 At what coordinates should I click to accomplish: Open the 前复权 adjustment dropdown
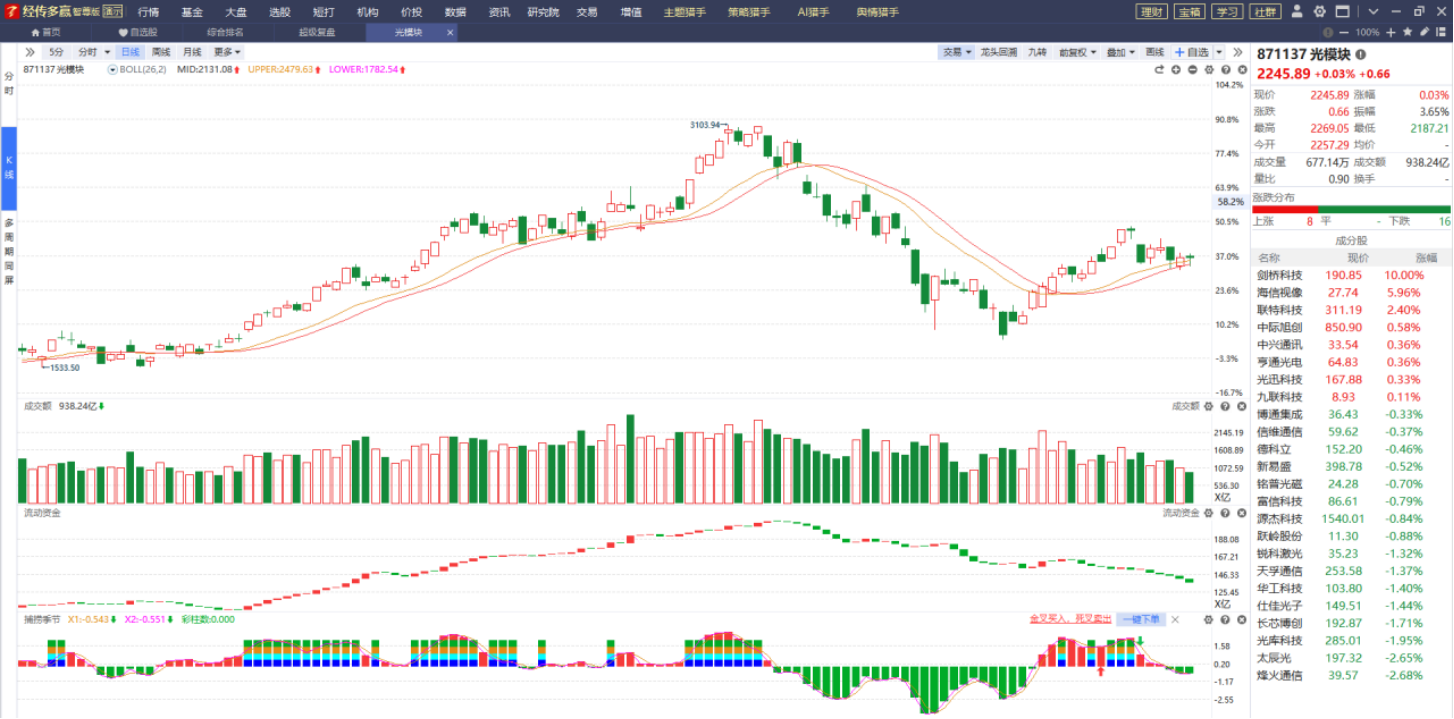tap(1078, 52)
